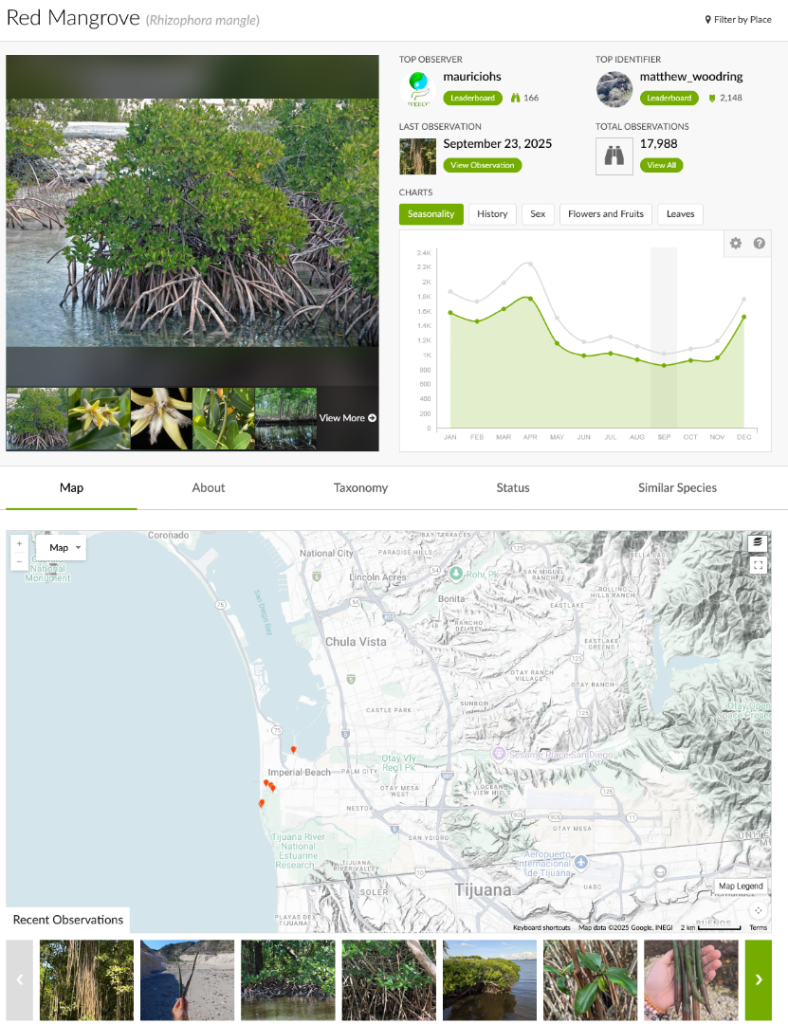Image resolution: width=788 pixels, height=1024 pixels.
Task: Select the Seasonality chart toggle
Action: click(x=432, y=214)
